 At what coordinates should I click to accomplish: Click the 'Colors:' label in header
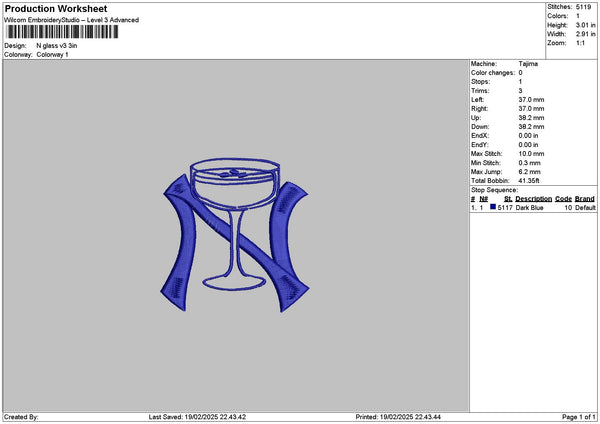(558, 16)
